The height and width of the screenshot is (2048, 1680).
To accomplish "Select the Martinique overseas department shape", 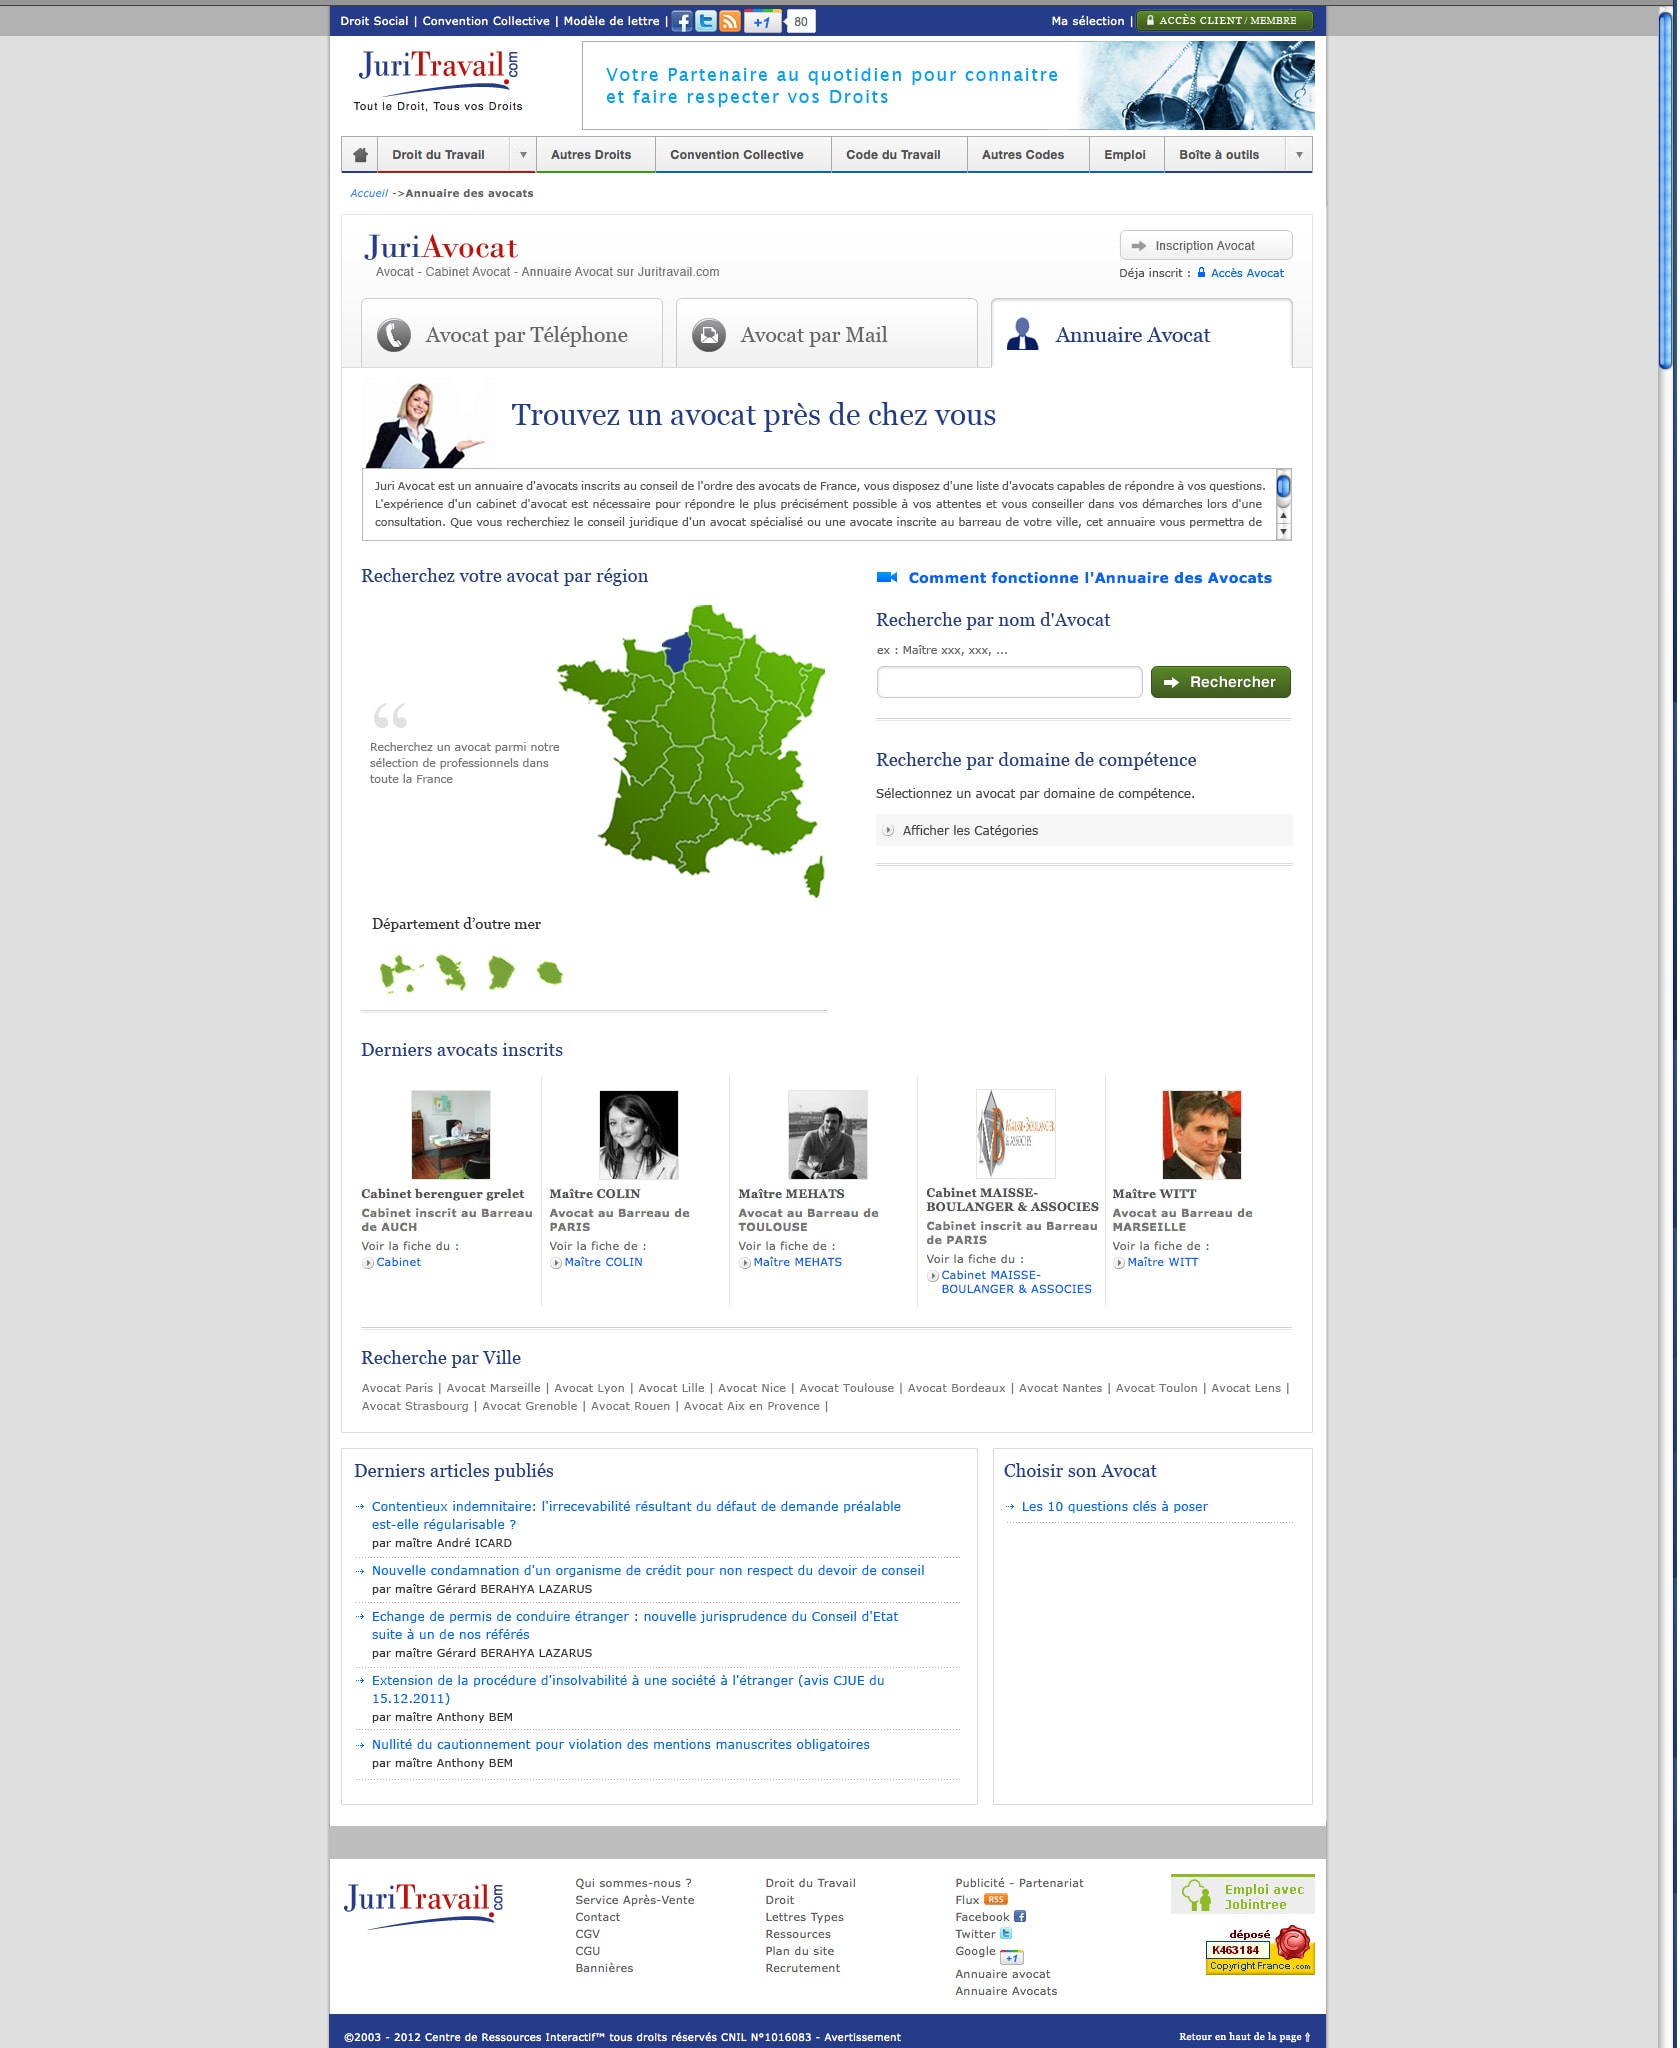I will 452,972.
